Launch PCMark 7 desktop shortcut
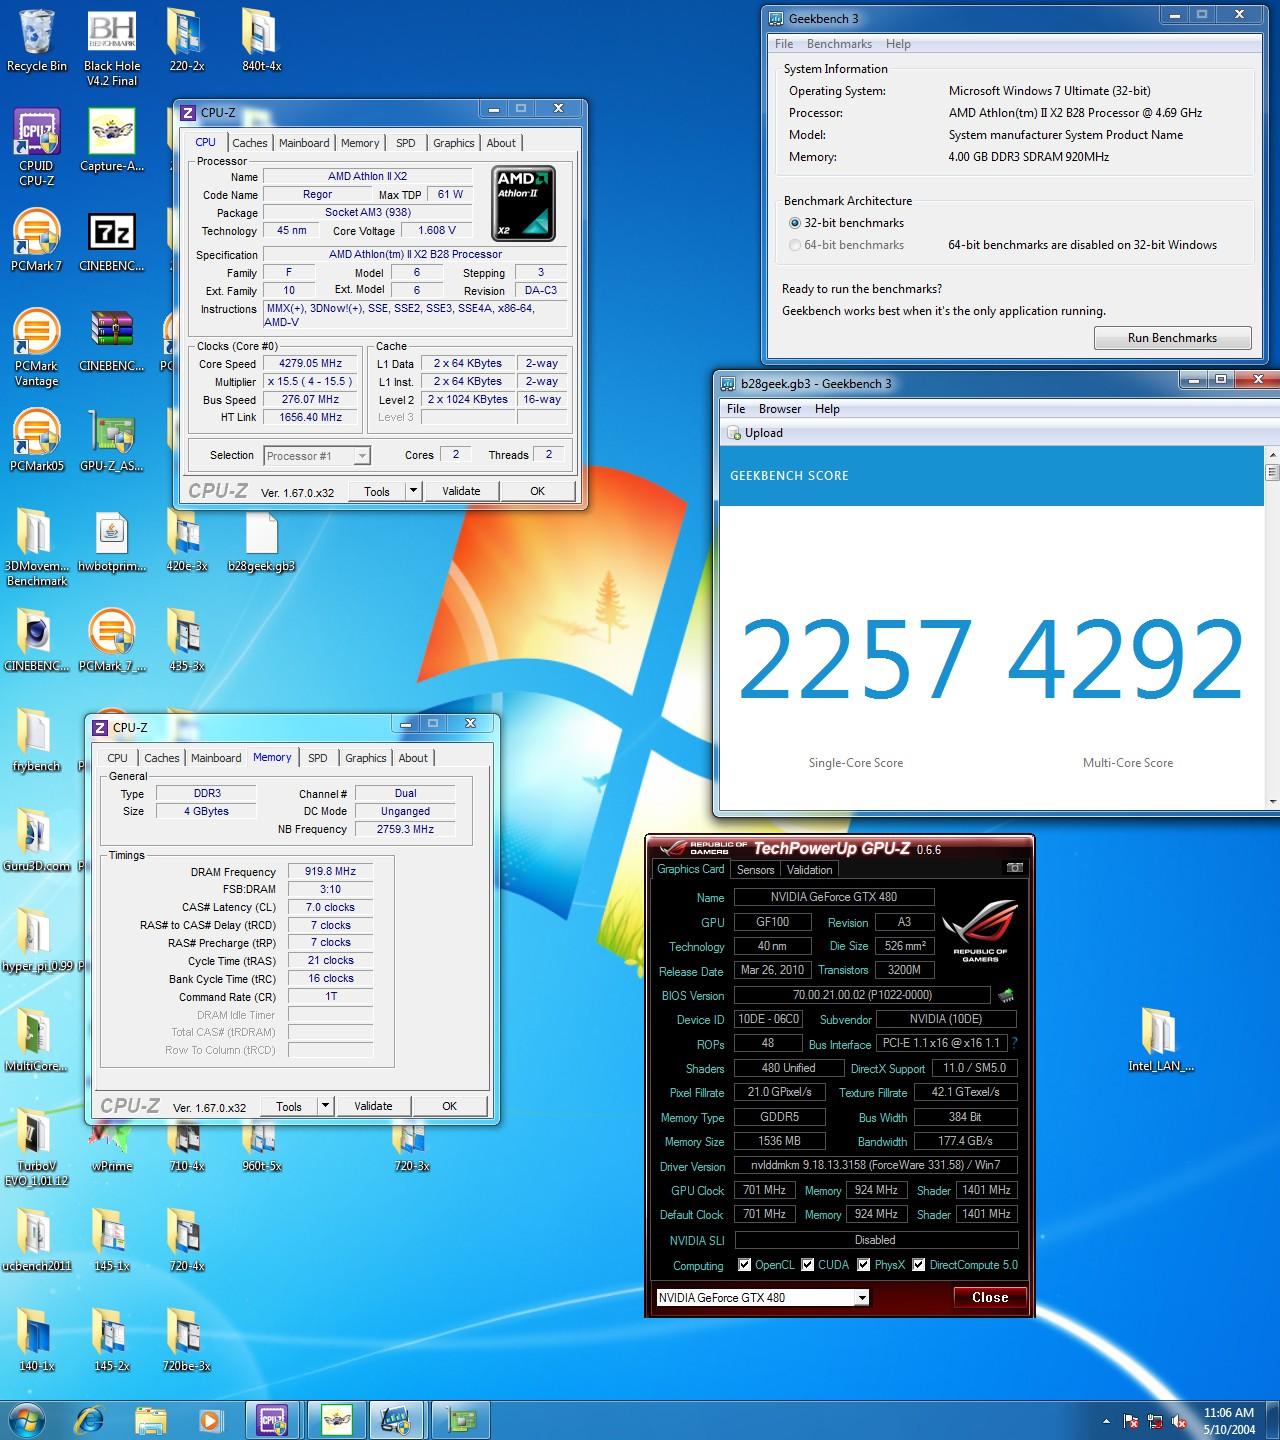1280x1440 pixels. tap(37, 241)
